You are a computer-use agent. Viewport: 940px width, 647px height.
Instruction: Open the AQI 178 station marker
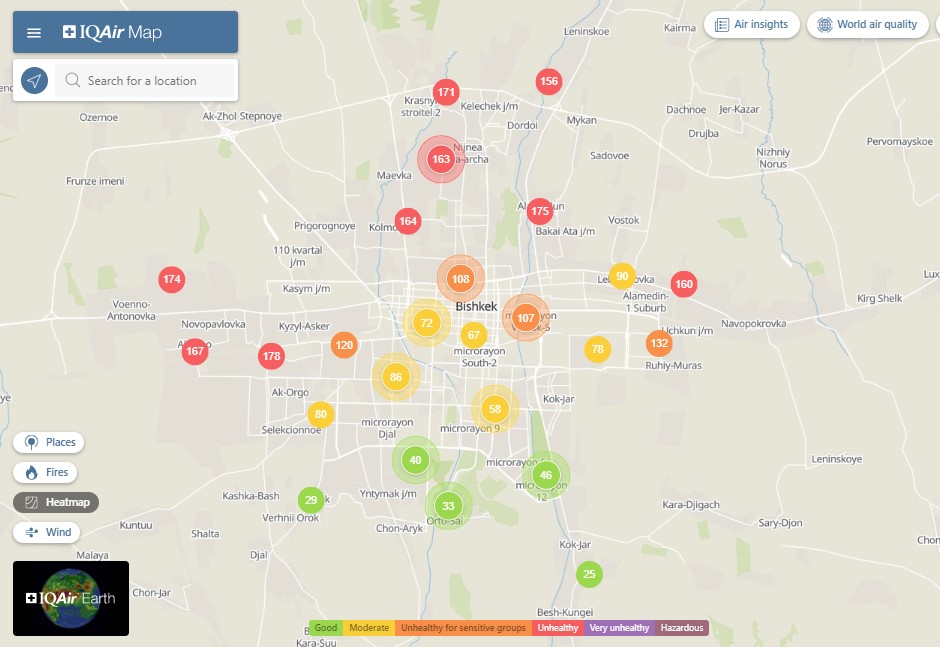coord(271,355)
